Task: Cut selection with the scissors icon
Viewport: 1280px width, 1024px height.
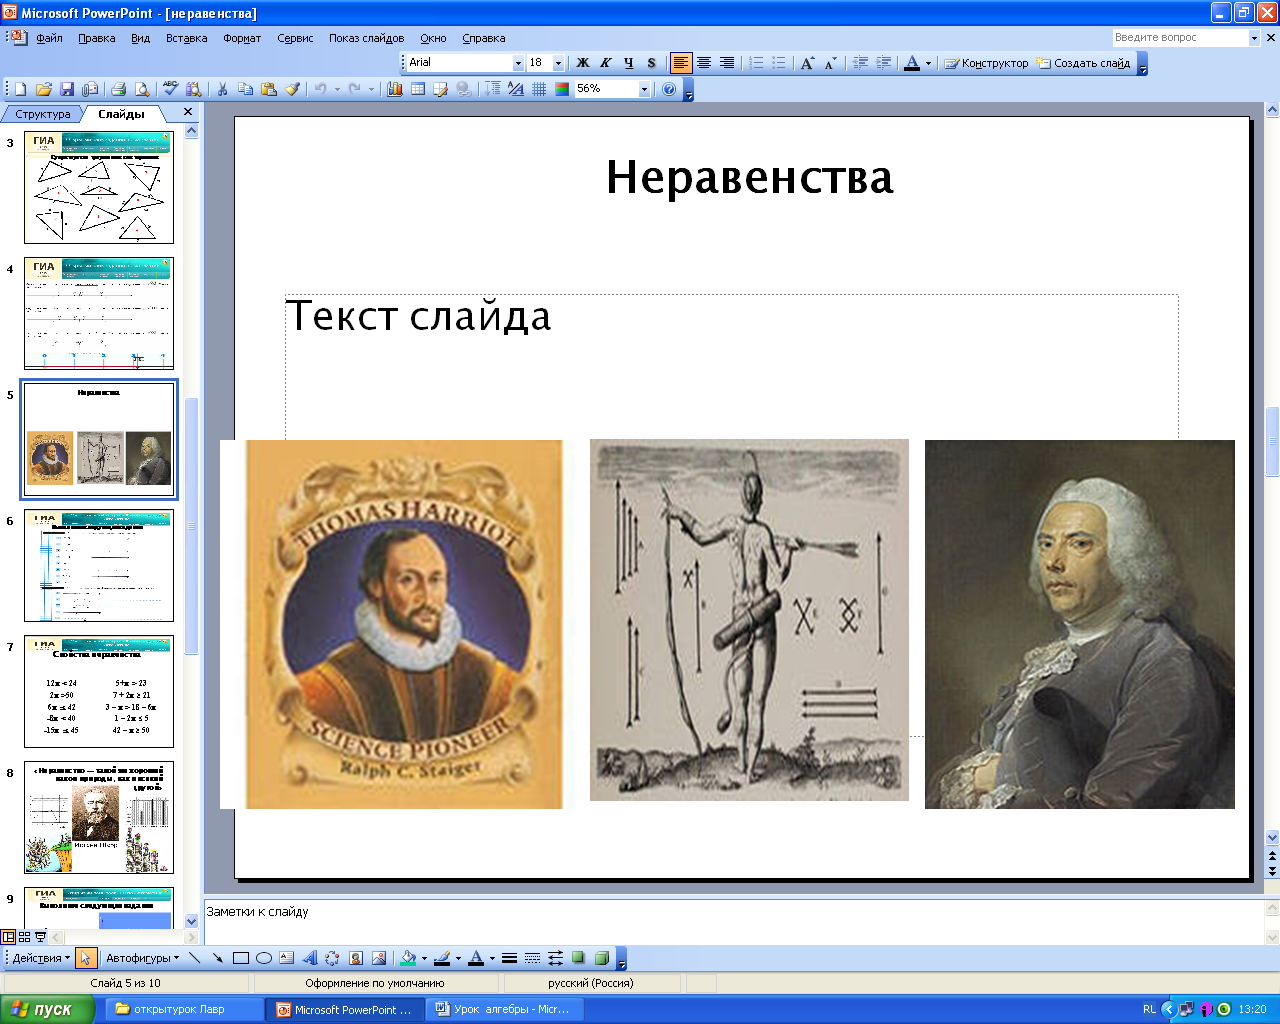Action: pyautogui.click(x=222, y=89)
